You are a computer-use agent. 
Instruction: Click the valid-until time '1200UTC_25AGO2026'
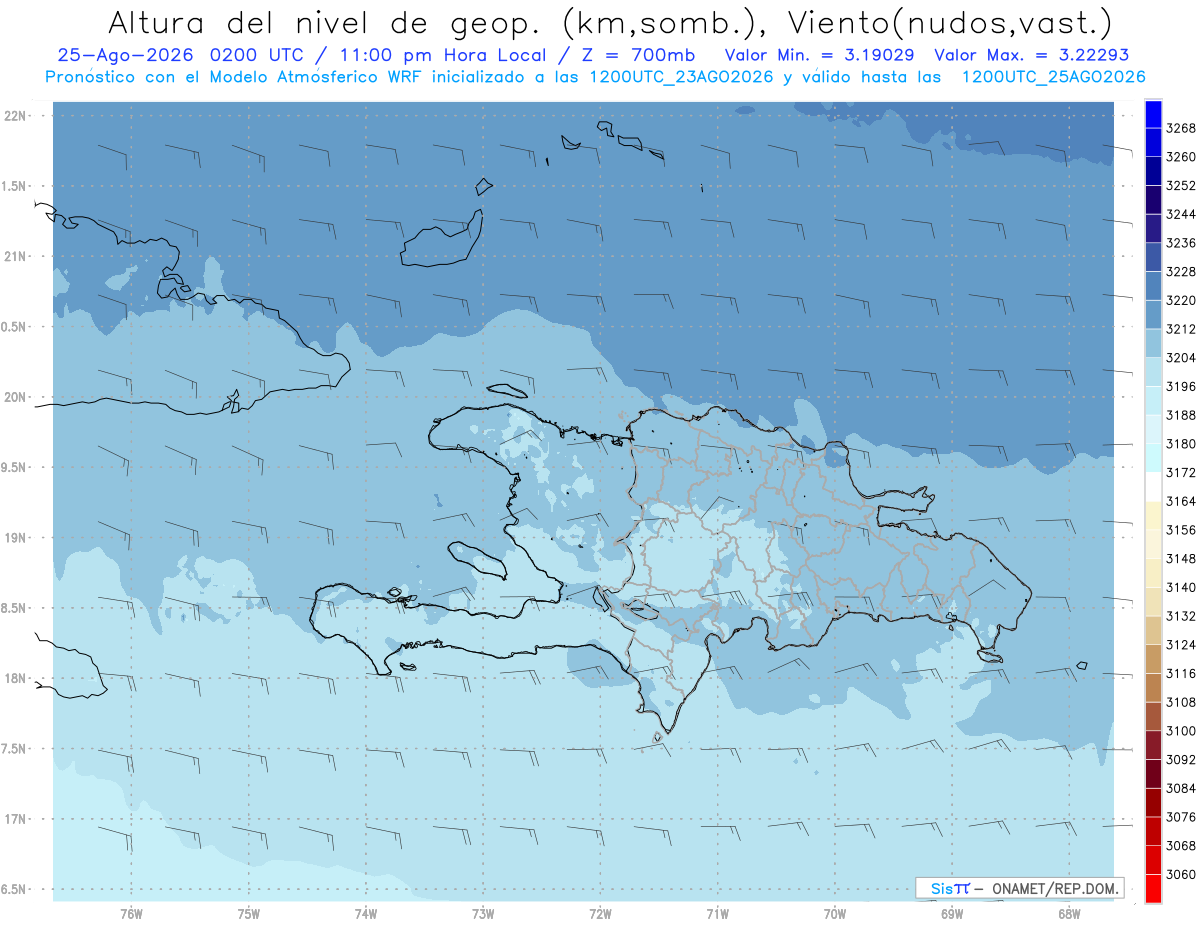point(1053,77)
